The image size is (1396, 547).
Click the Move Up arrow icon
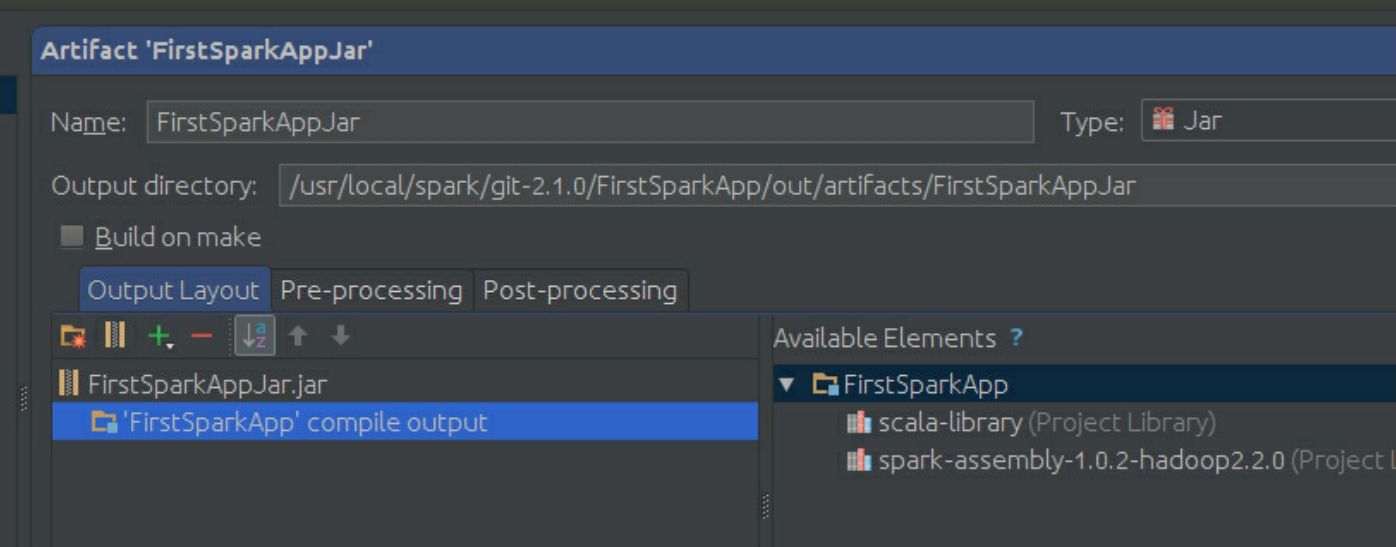tap(298, 337)
